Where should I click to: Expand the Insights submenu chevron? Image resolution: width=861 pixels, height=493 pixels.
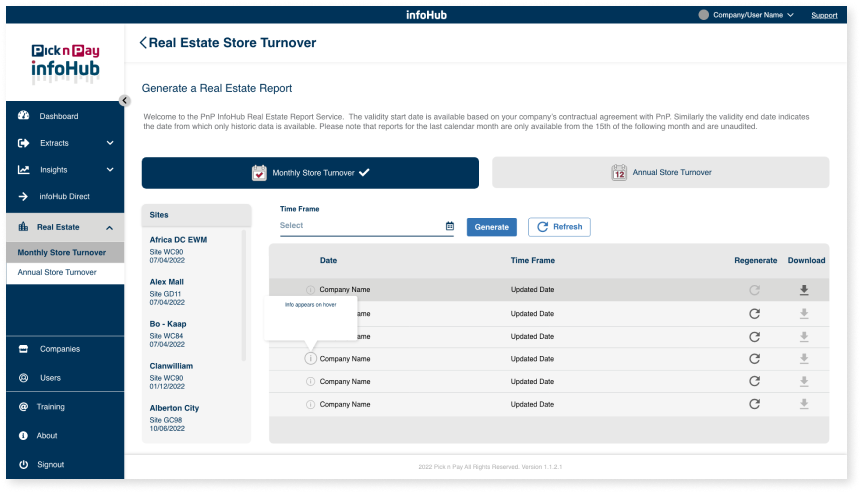[x=110, y=170]
